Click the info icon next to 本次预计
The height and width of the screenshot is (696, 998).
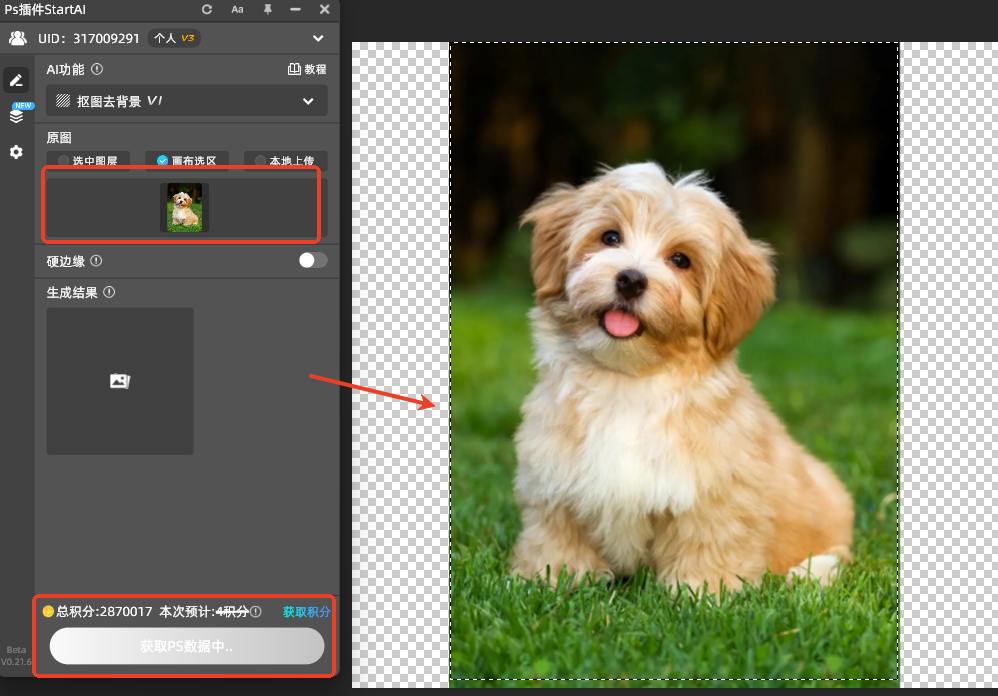click(x=256, y=611)
